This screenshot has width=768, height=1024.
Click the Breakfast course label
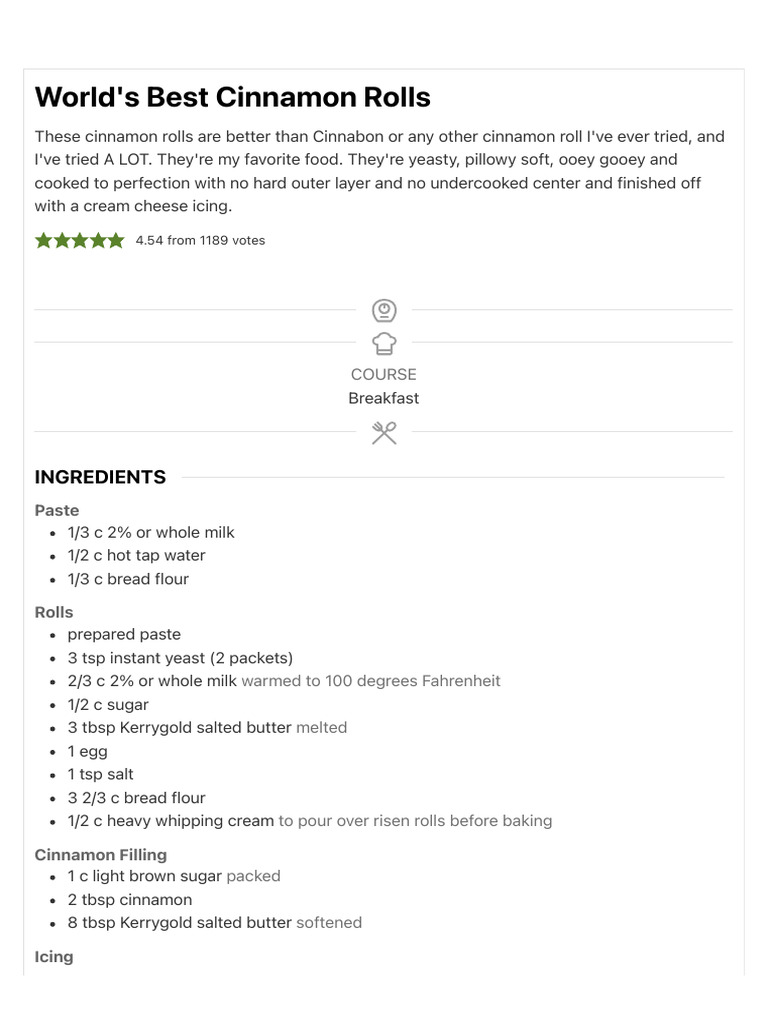click(384, 398)
